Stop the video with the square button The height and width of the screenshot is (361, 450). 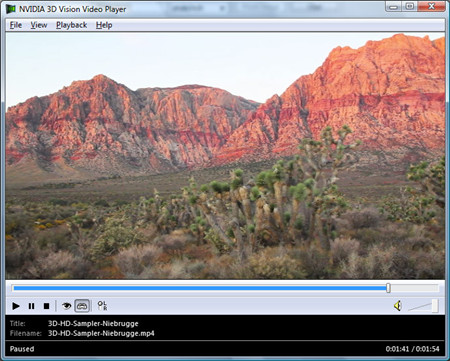click(46, 306)
